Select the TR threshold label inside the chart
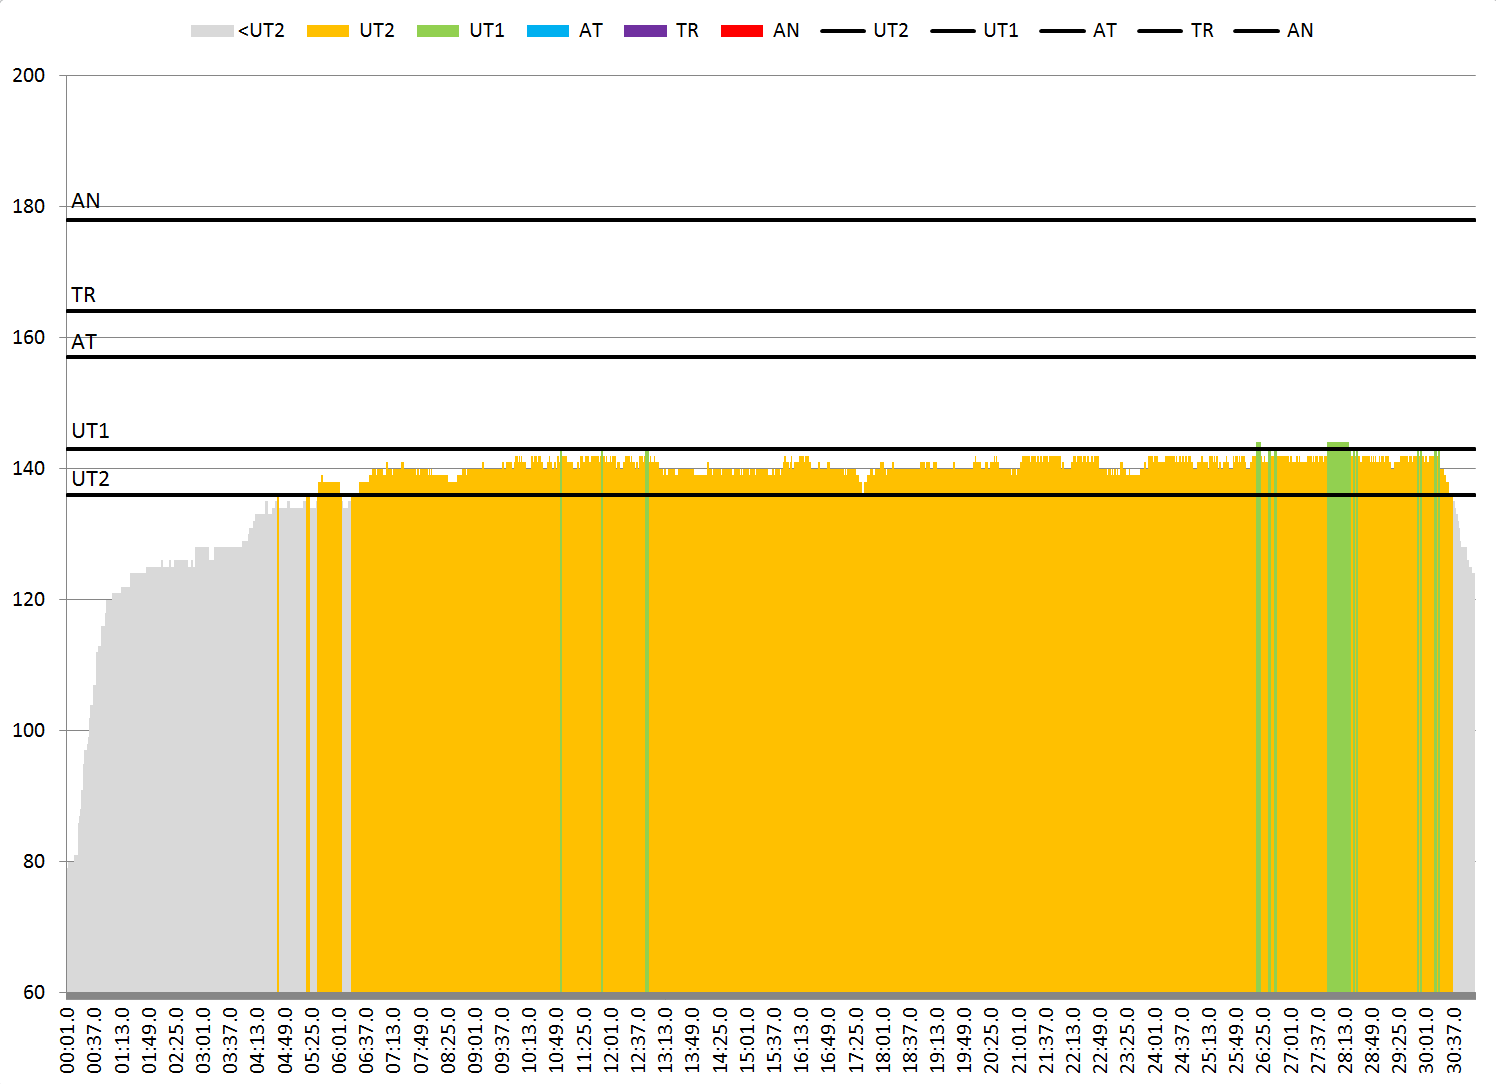This screenshot has height=1084, width=1496. pyautogui.click(x=83, y=295)
